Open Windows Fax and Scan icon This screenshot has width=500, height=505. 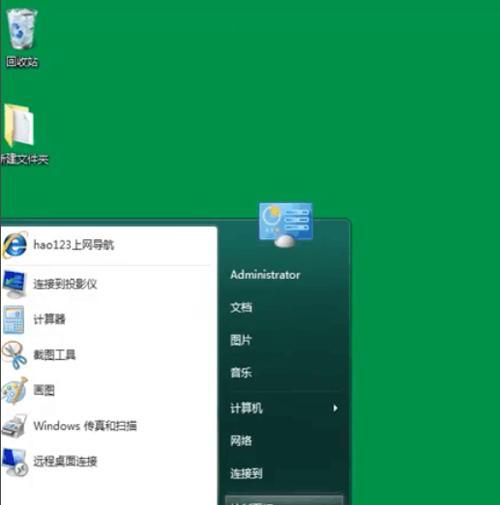[x=14, y=426]
